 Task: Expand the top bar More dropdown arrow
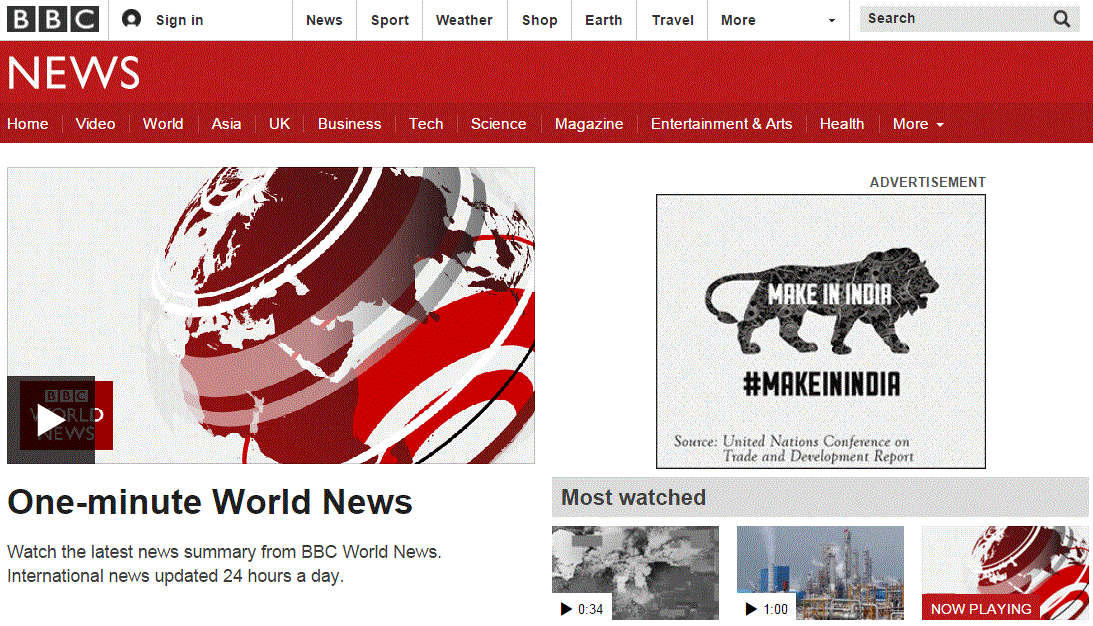click(x=832, y=21)
